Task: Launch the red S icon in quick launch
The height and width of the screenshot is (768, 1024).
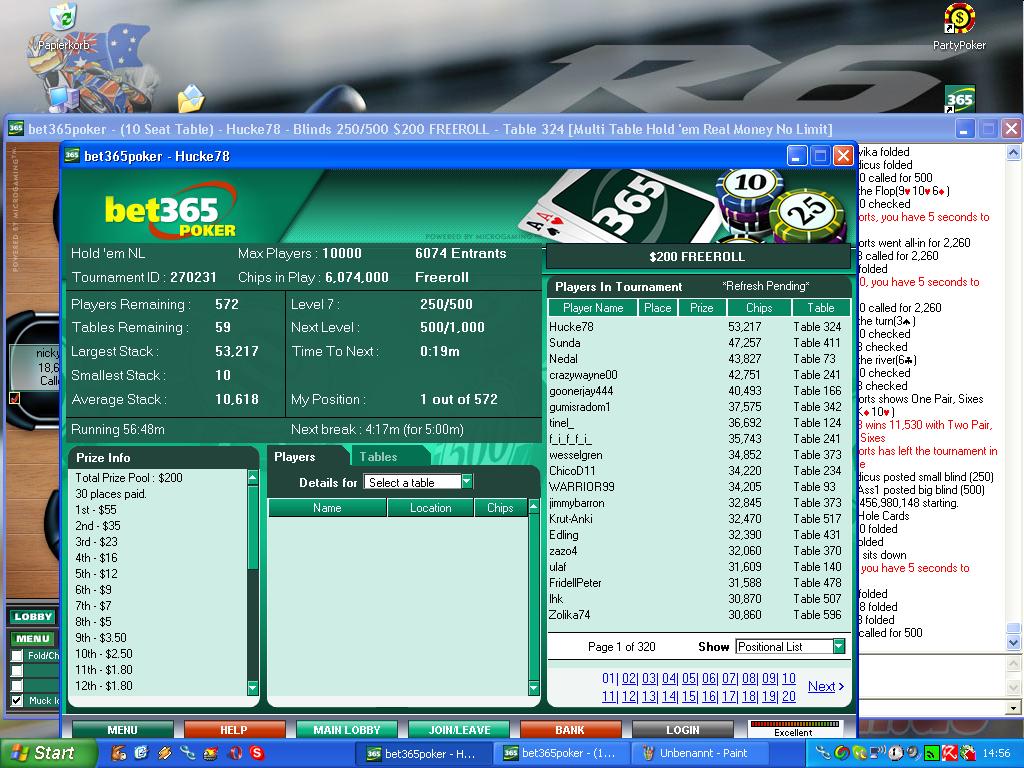Action: point(257,753)
